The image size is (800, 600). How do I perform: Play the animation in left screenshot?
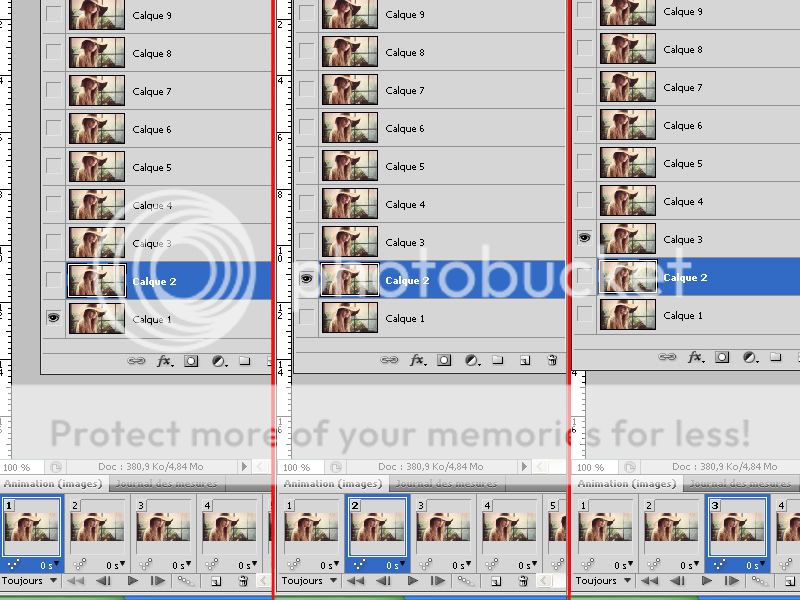click(133, 581)
